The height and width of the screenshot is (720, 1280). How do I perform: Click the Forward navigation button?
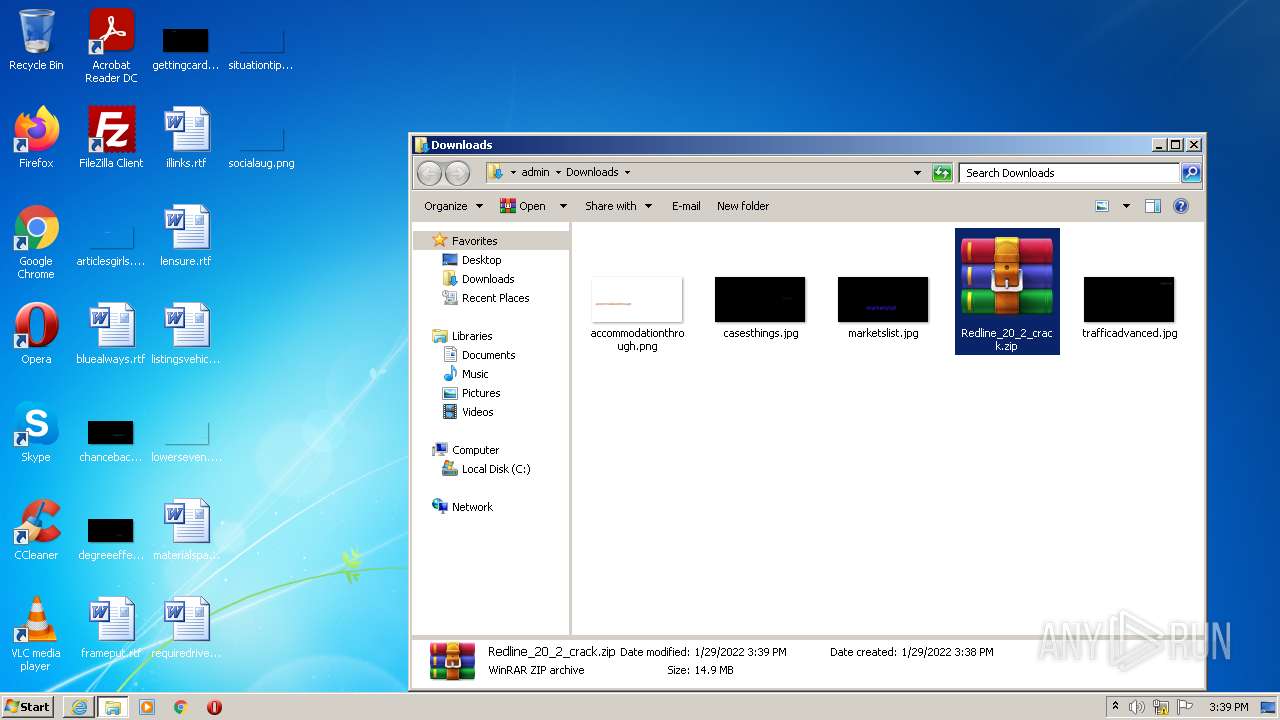pyautogui.click(x=457, y=172)
